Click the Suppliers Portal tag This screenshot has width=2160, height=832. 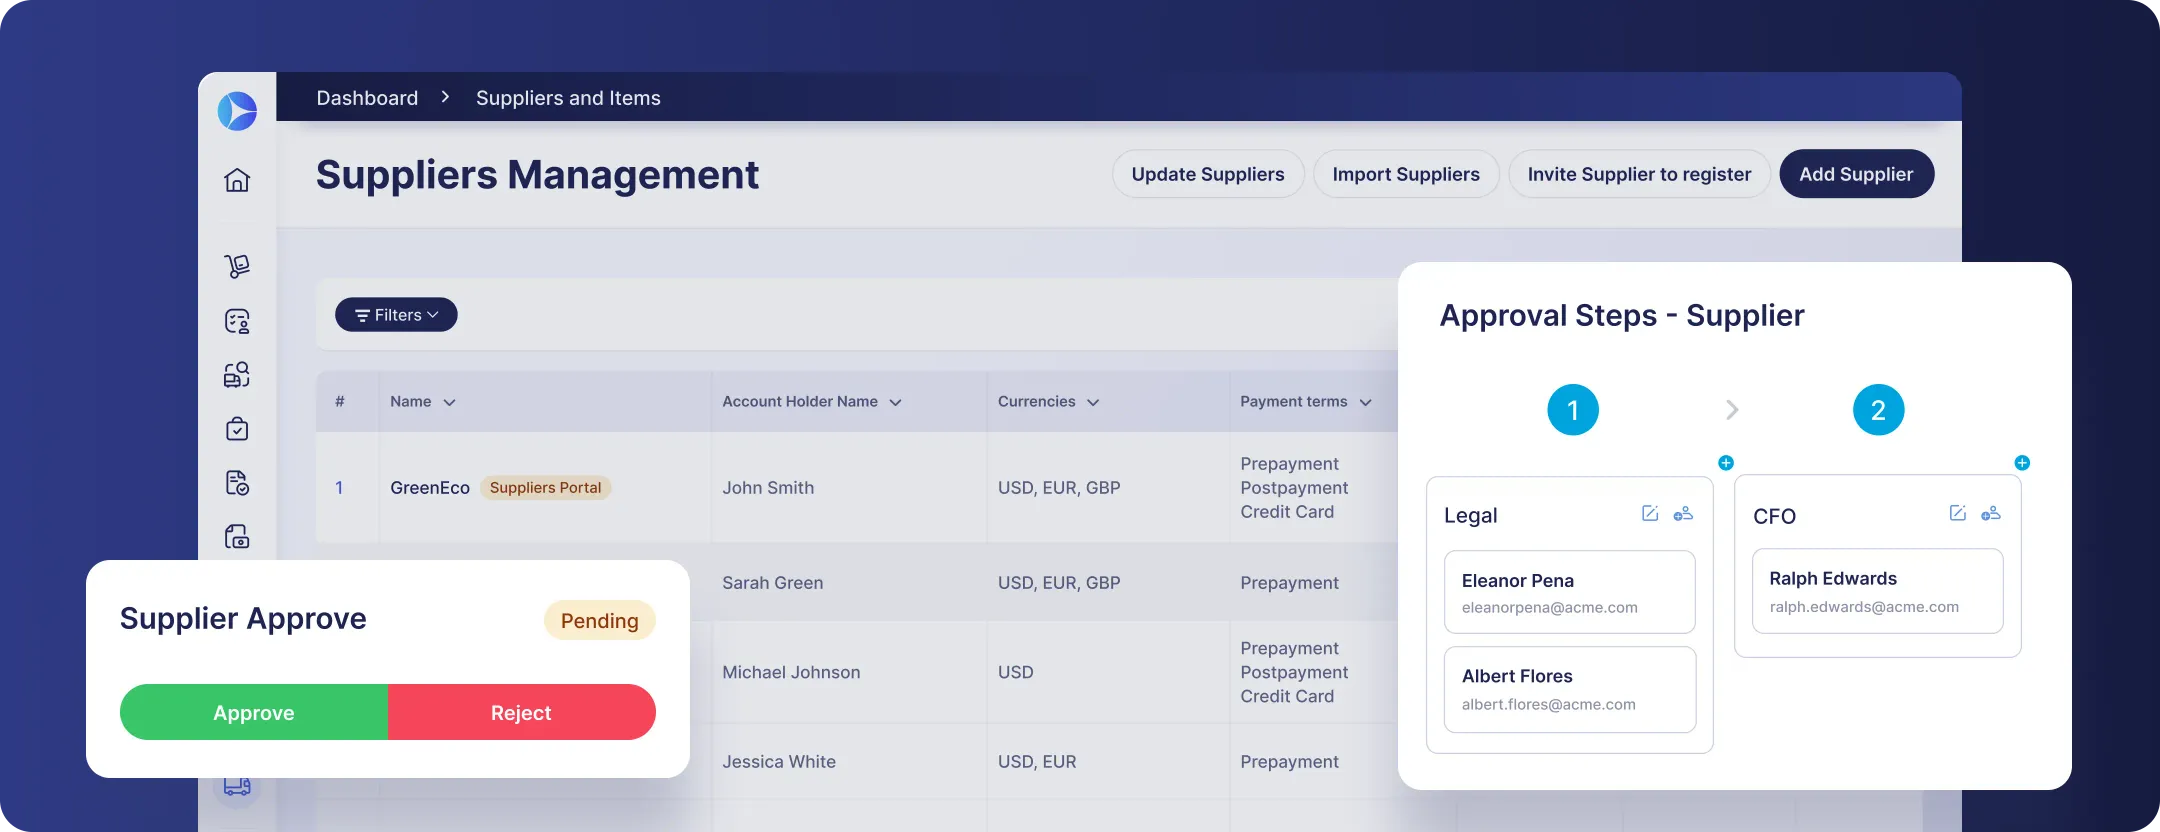[546, 487]
